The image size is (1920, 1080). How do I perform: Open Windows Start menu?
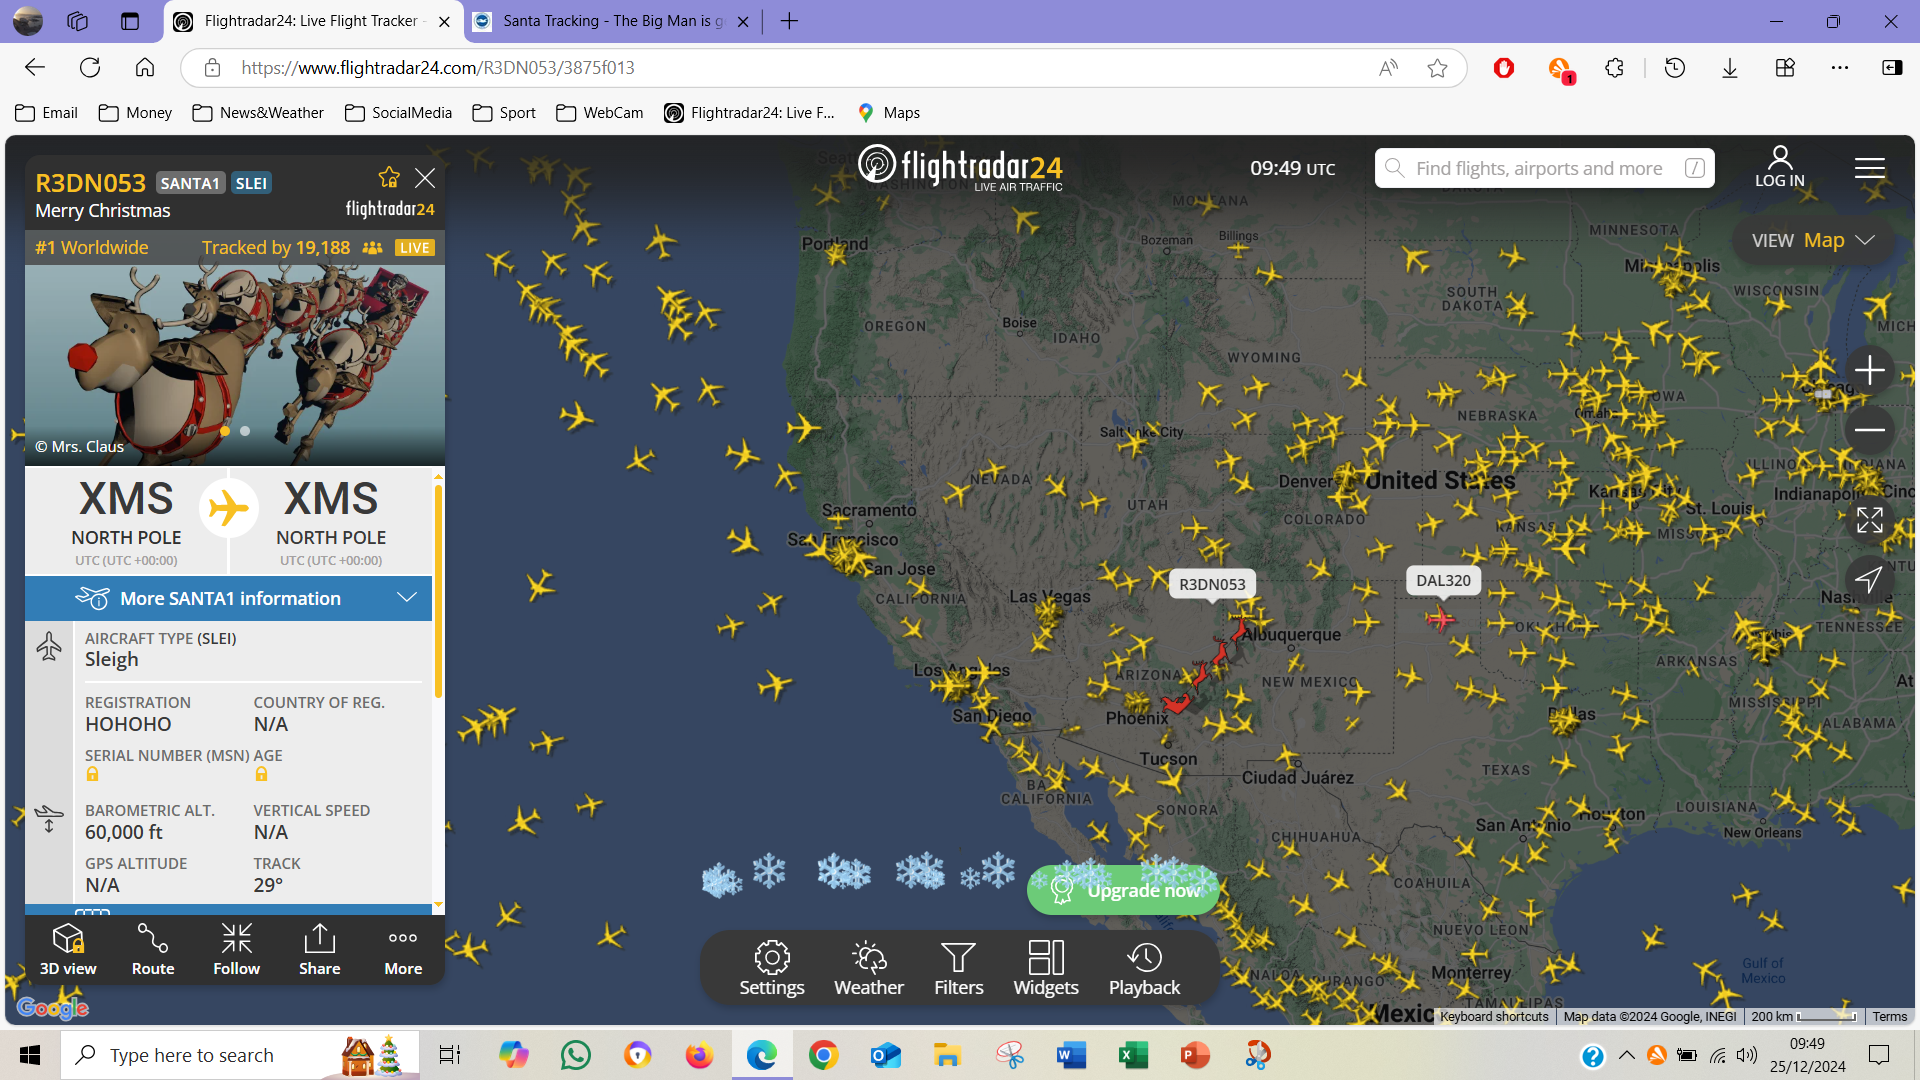tap(30, 1055)
